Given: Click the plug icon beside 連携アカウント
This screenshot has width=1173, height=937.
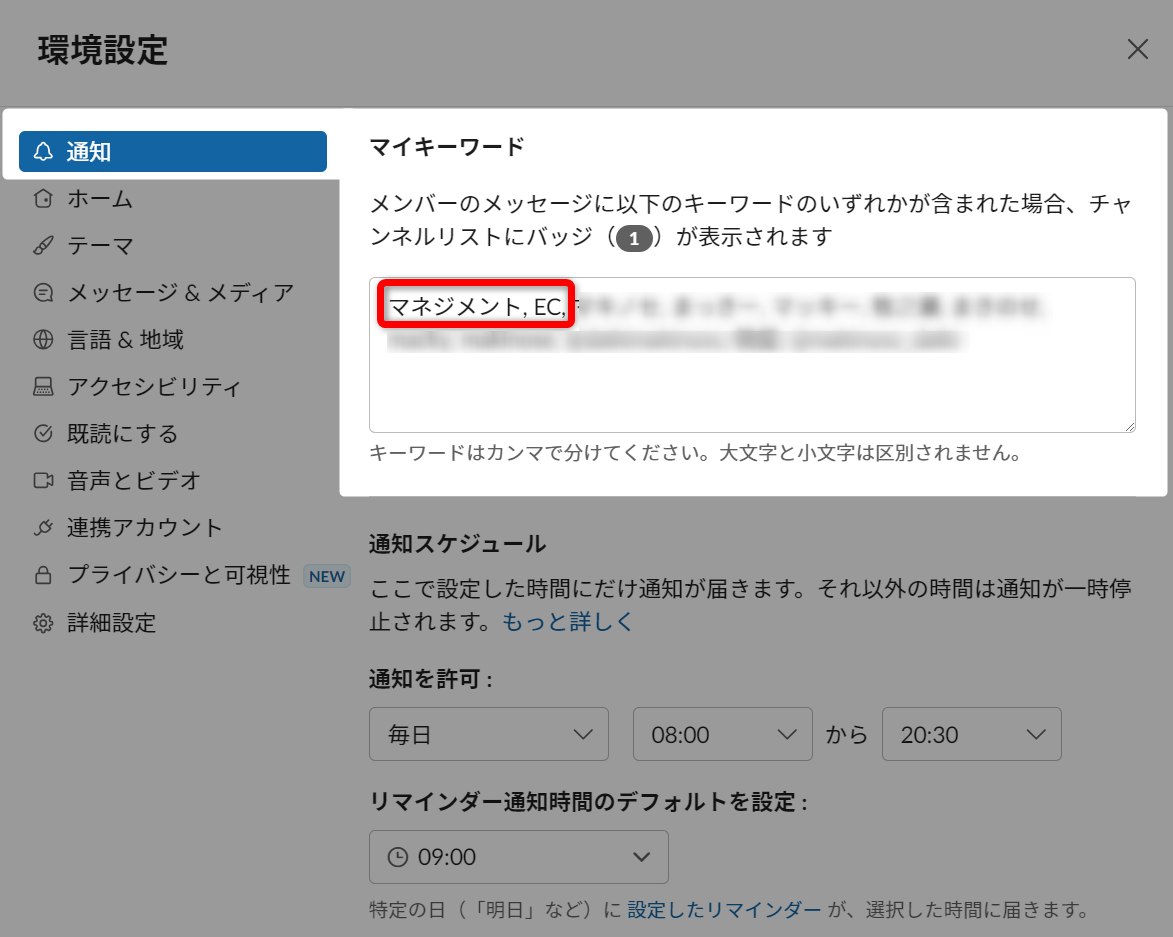Looking at the screenshot, I should click(43, 528).
